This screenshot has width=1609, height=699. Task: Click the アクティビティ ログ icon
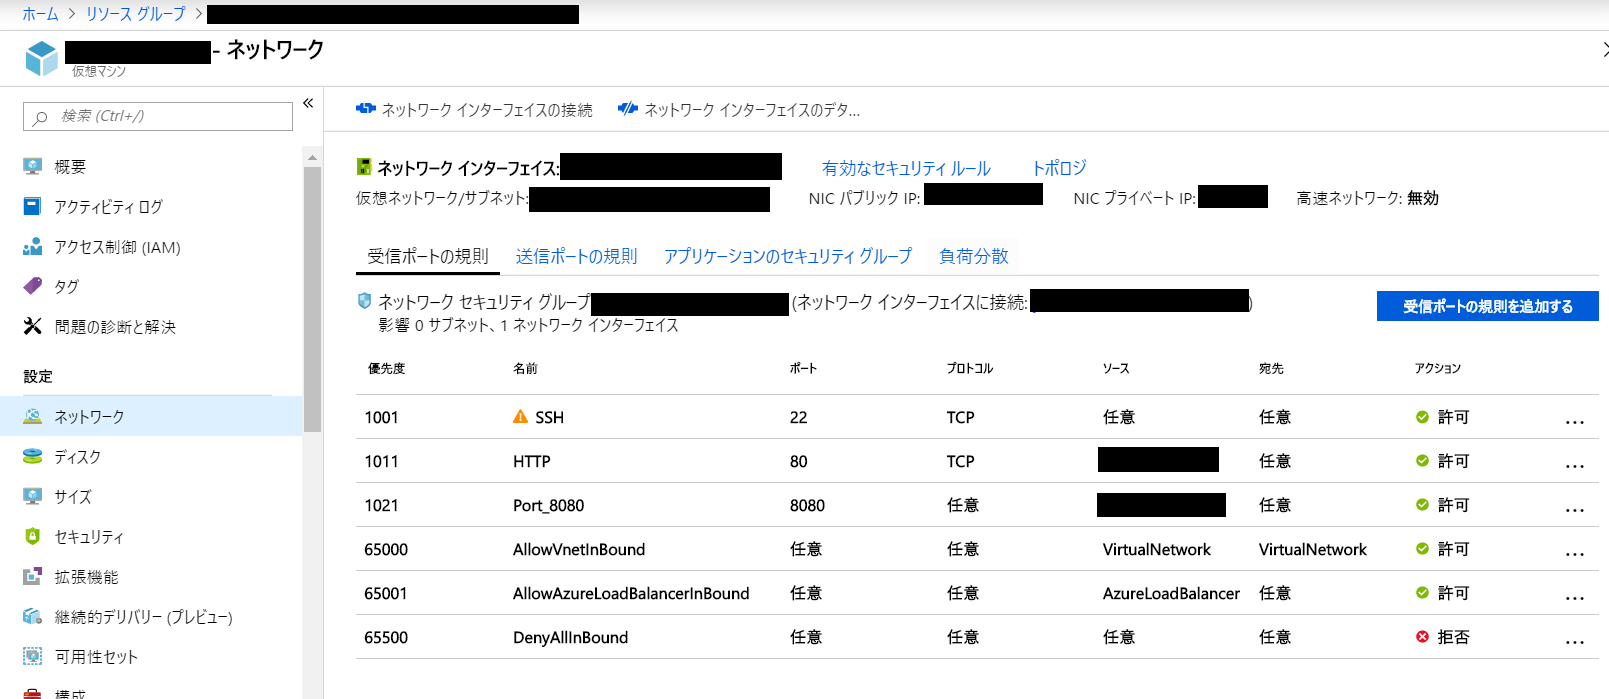(x=33, y=206)
